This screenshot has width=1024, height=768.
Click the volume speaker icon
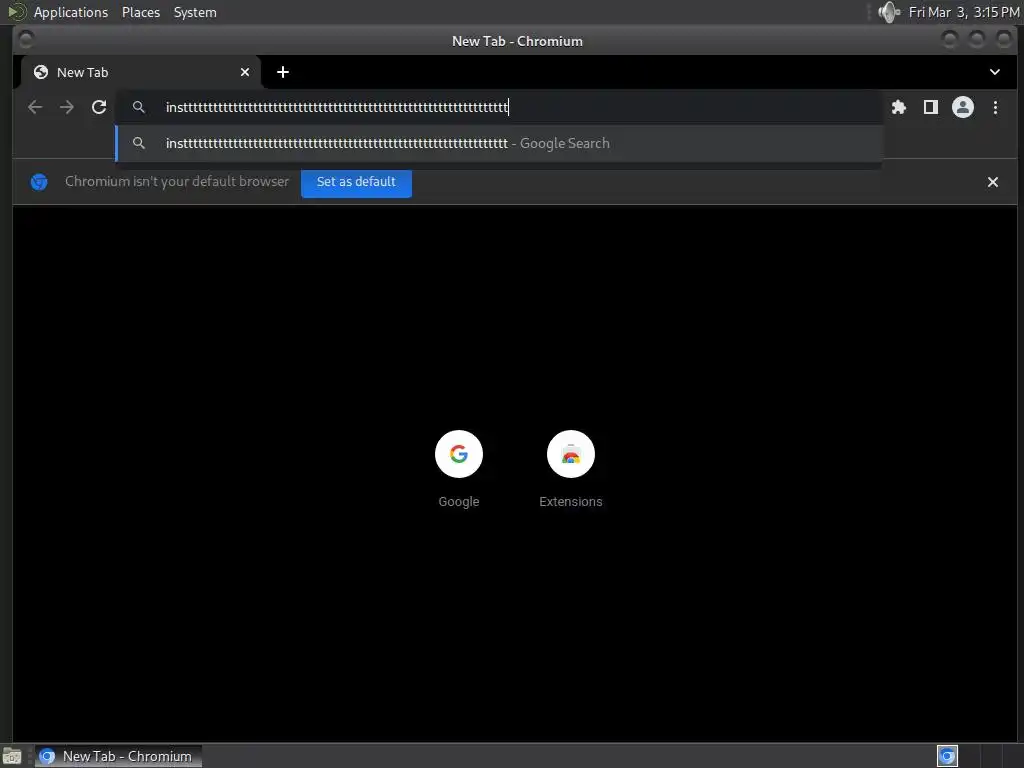889,12
